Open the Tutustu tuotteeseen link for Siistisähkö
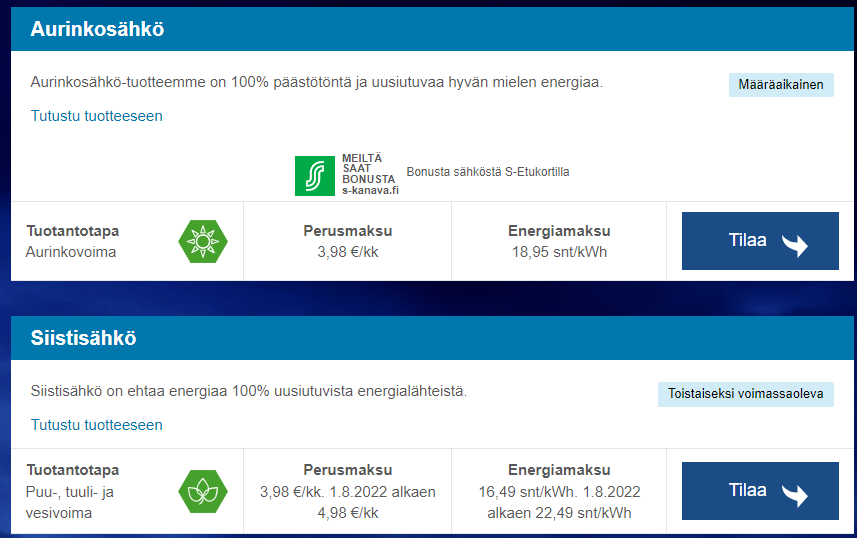This screenshot has width=857, height=538. tap(96, 425)
